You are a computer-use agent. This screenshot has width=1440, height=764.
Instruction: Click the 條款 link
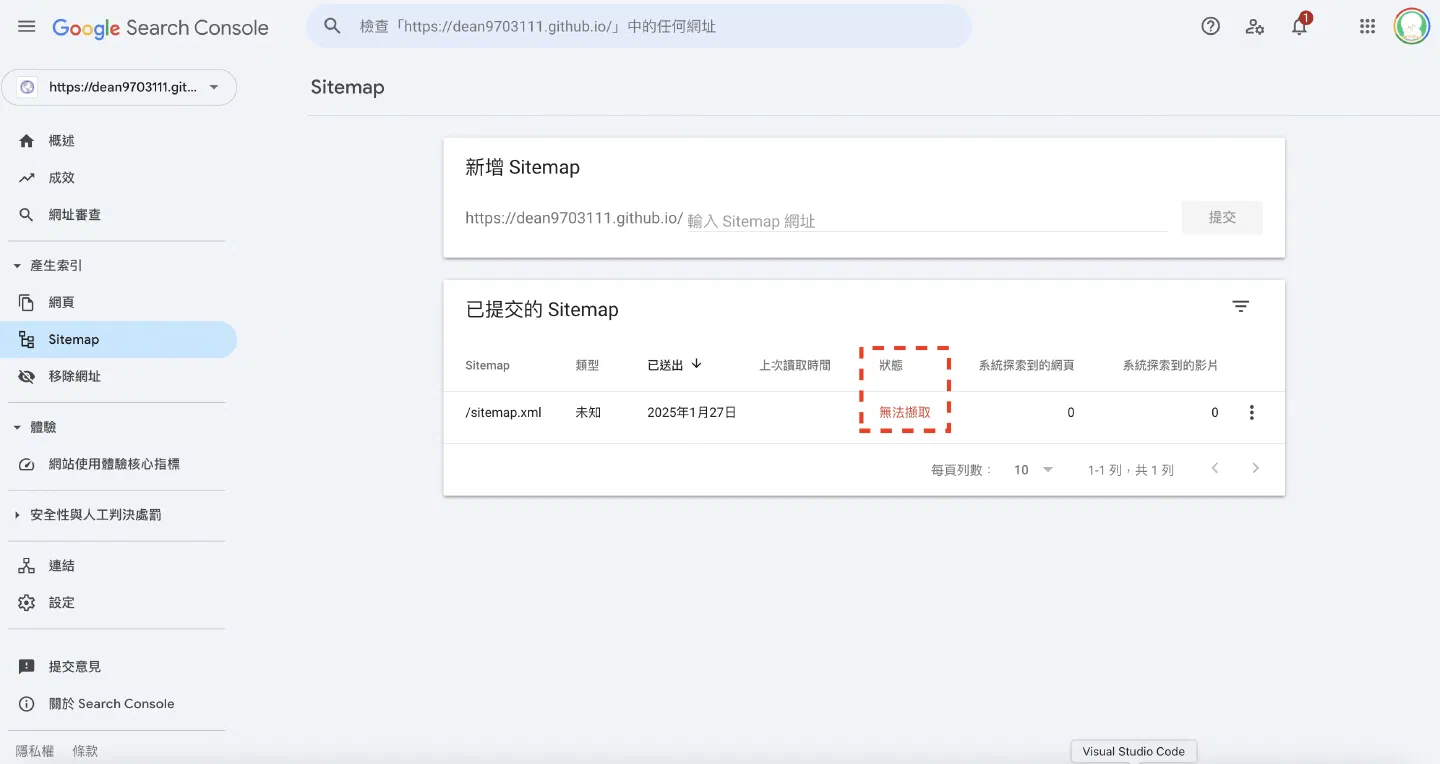pyautogui.click(x=85, y=751)
